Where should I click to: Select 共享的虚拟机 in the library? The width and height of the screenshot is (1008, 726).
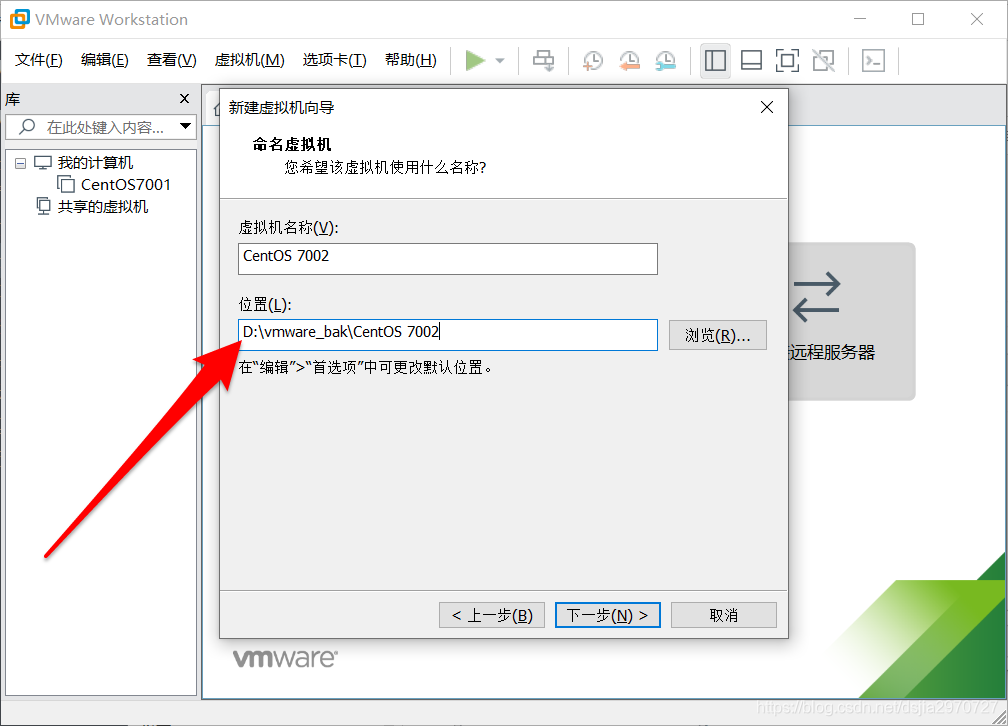coord(103,206)
